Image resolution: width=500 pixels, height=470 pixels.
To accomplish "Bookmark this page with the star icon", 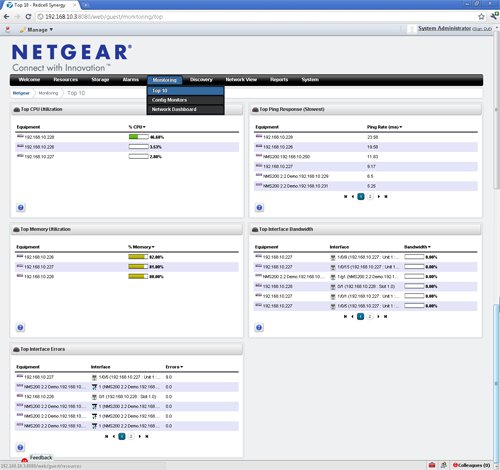I will pos(481,16).
